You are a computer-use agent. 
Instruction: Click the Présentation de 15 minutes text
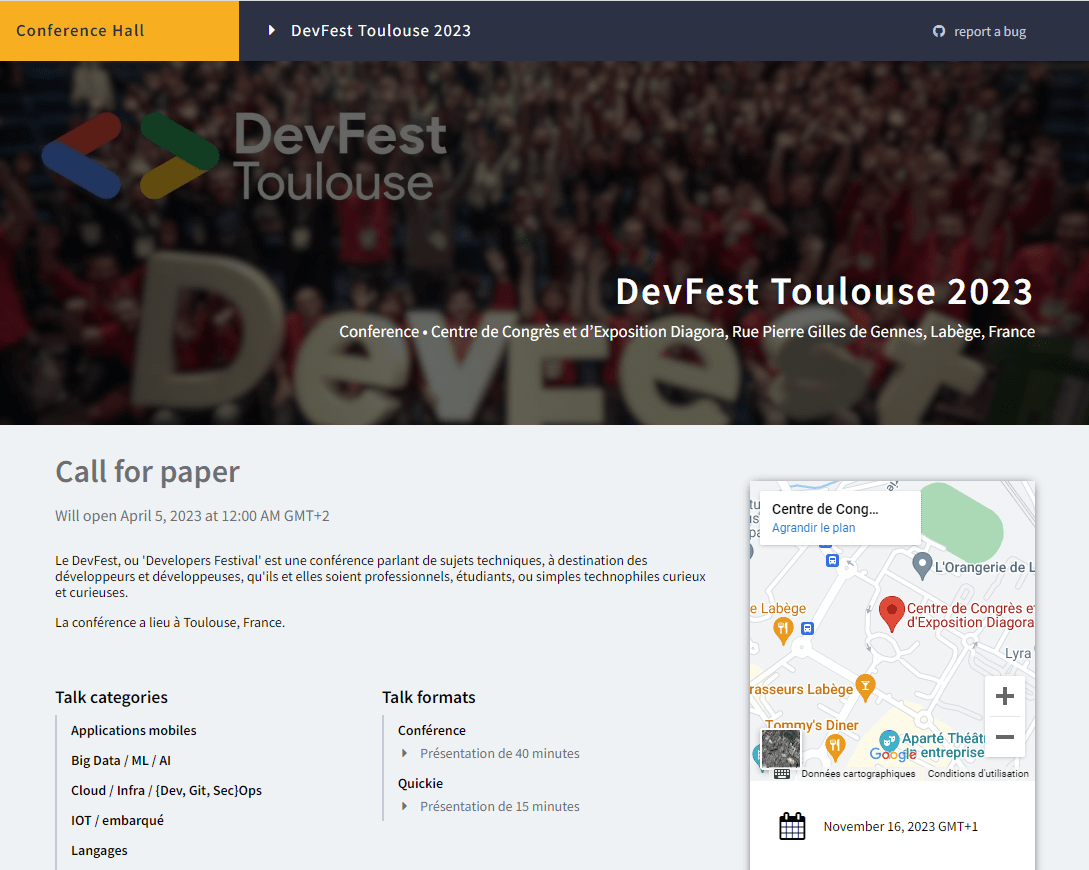pyautogui.click(x=499, y=806)
